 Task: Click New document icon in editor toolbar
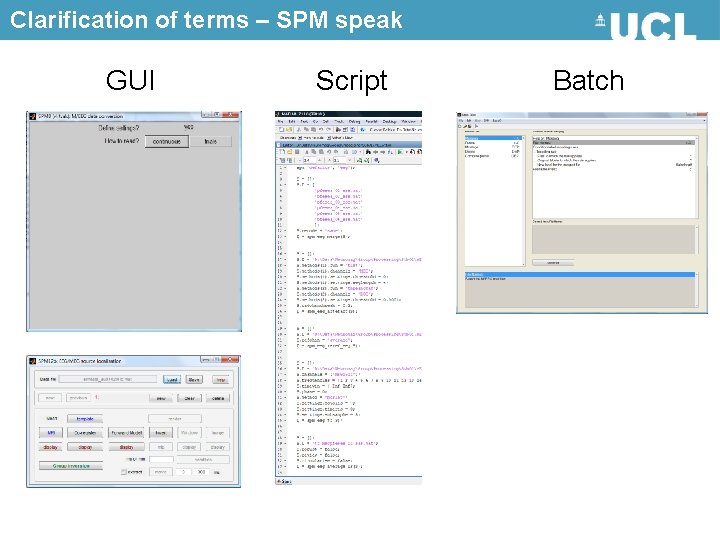(283, 152)
